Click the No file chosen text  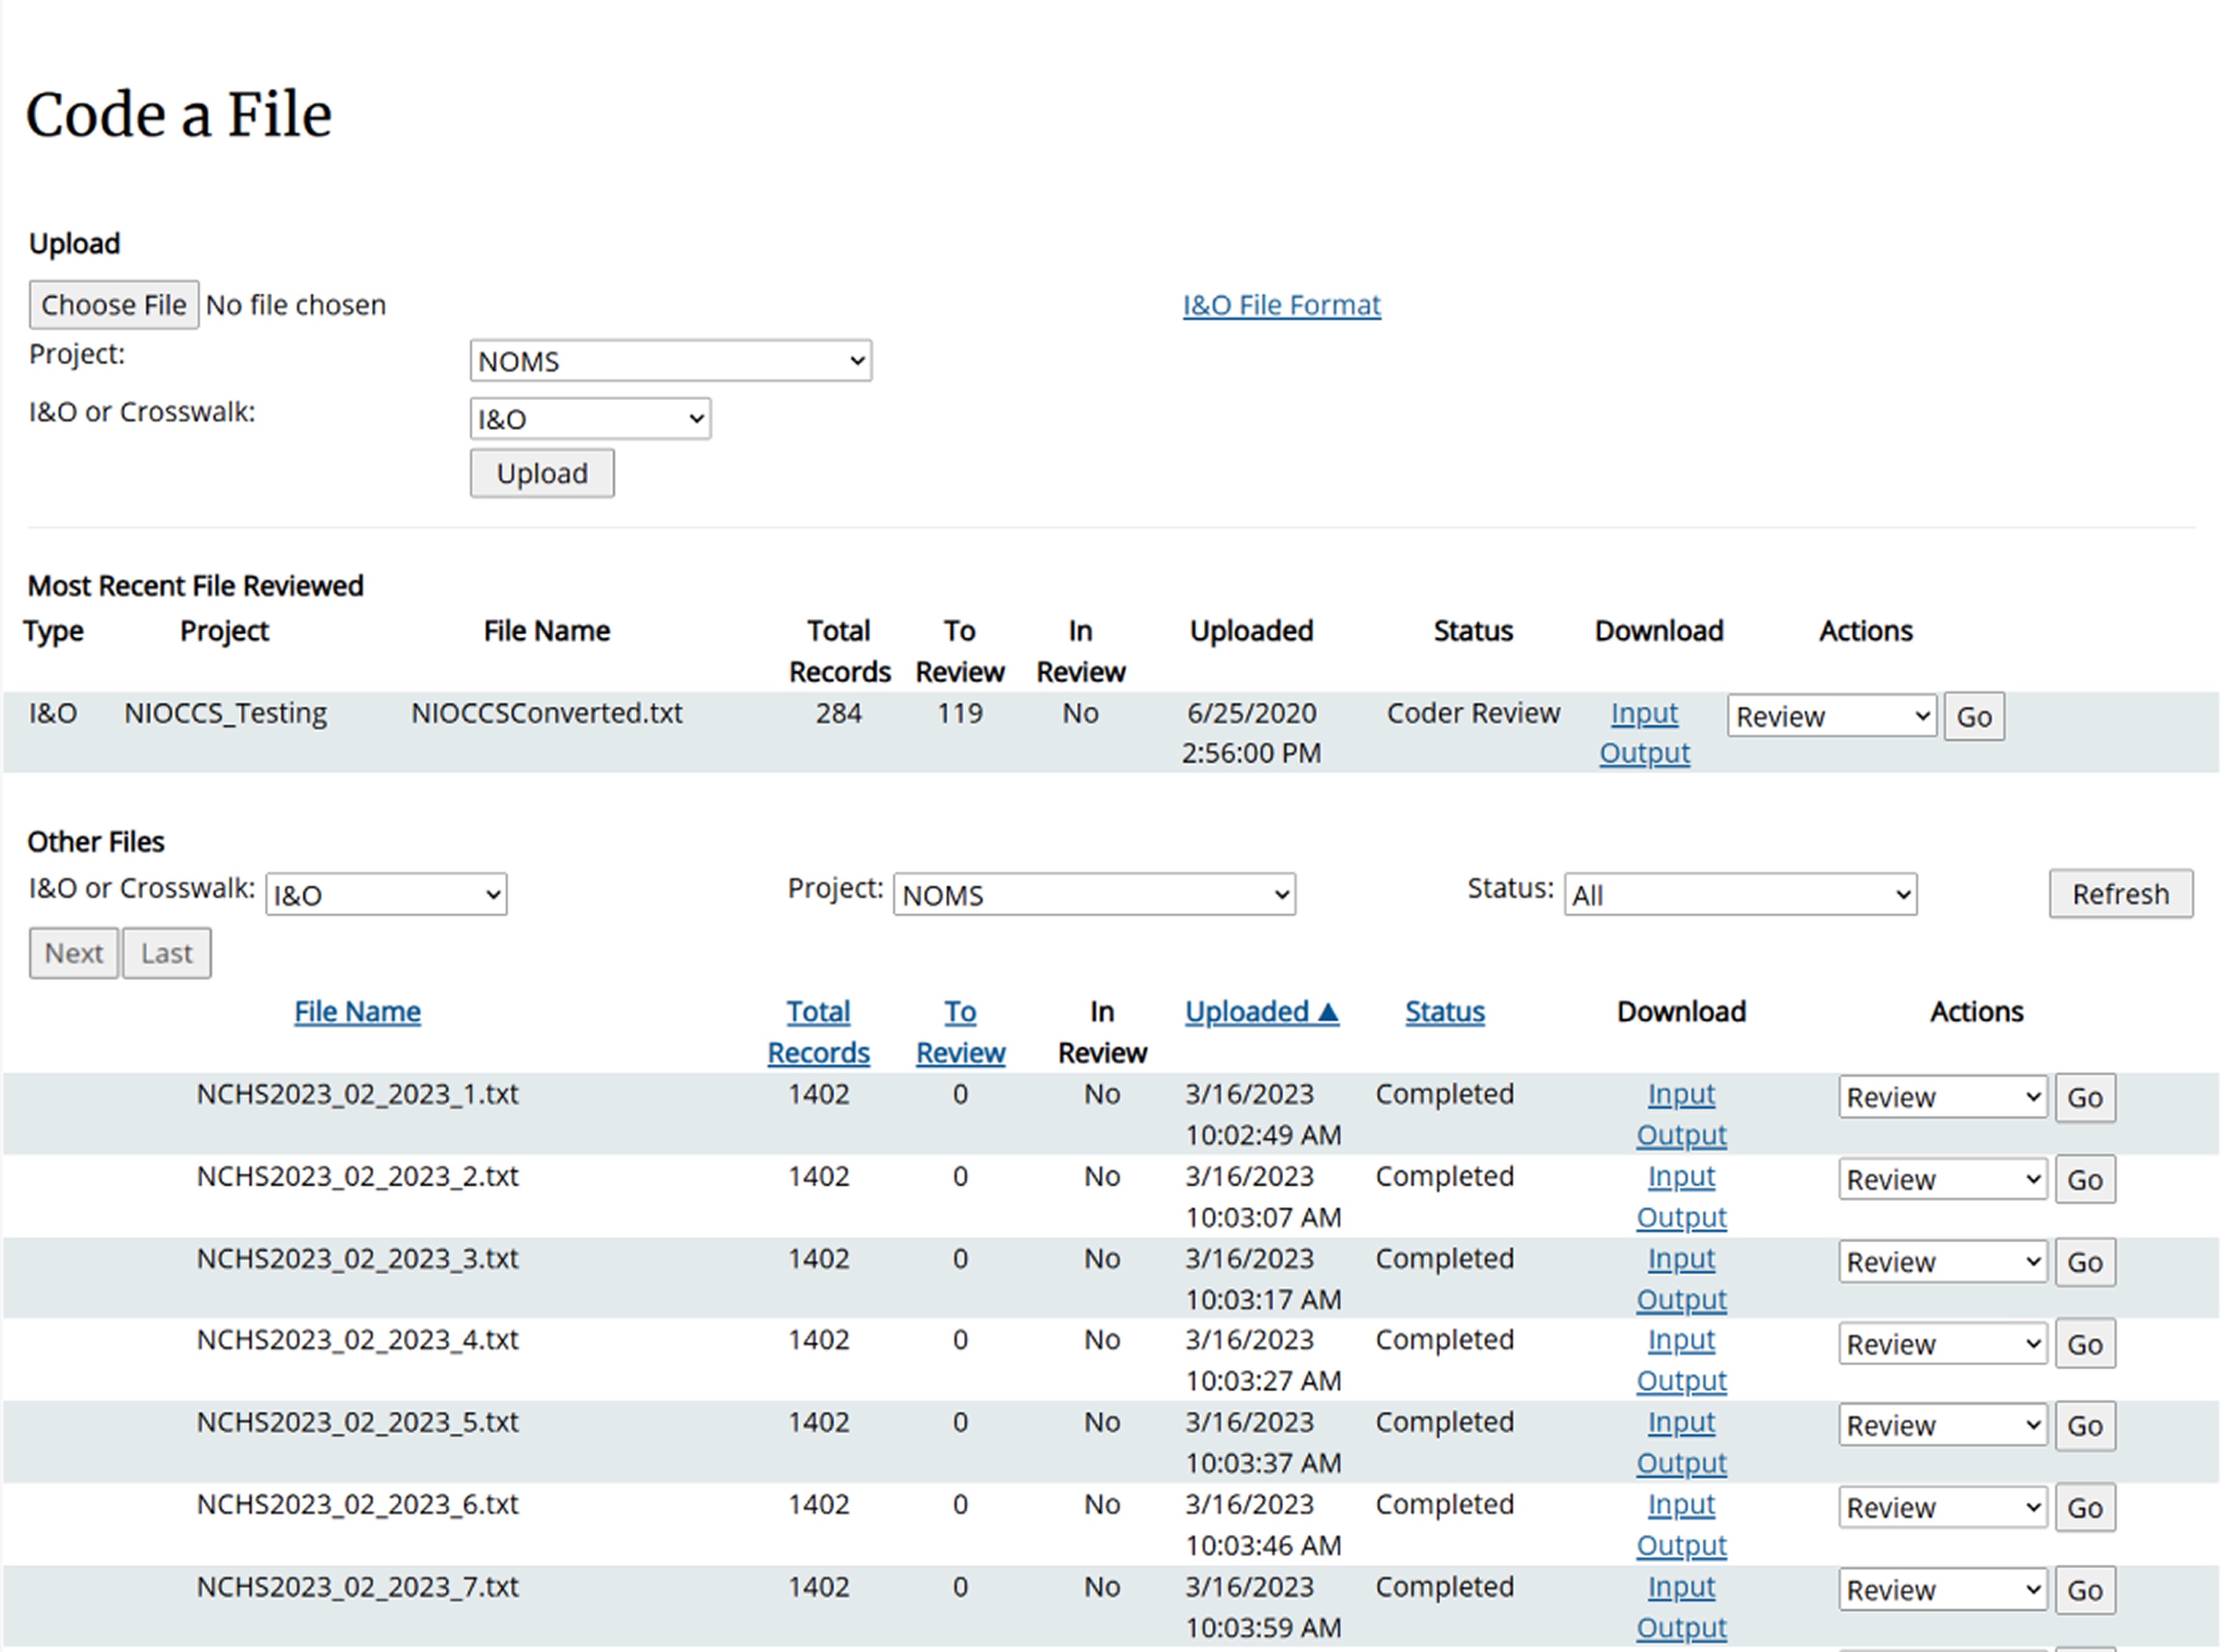295,305
